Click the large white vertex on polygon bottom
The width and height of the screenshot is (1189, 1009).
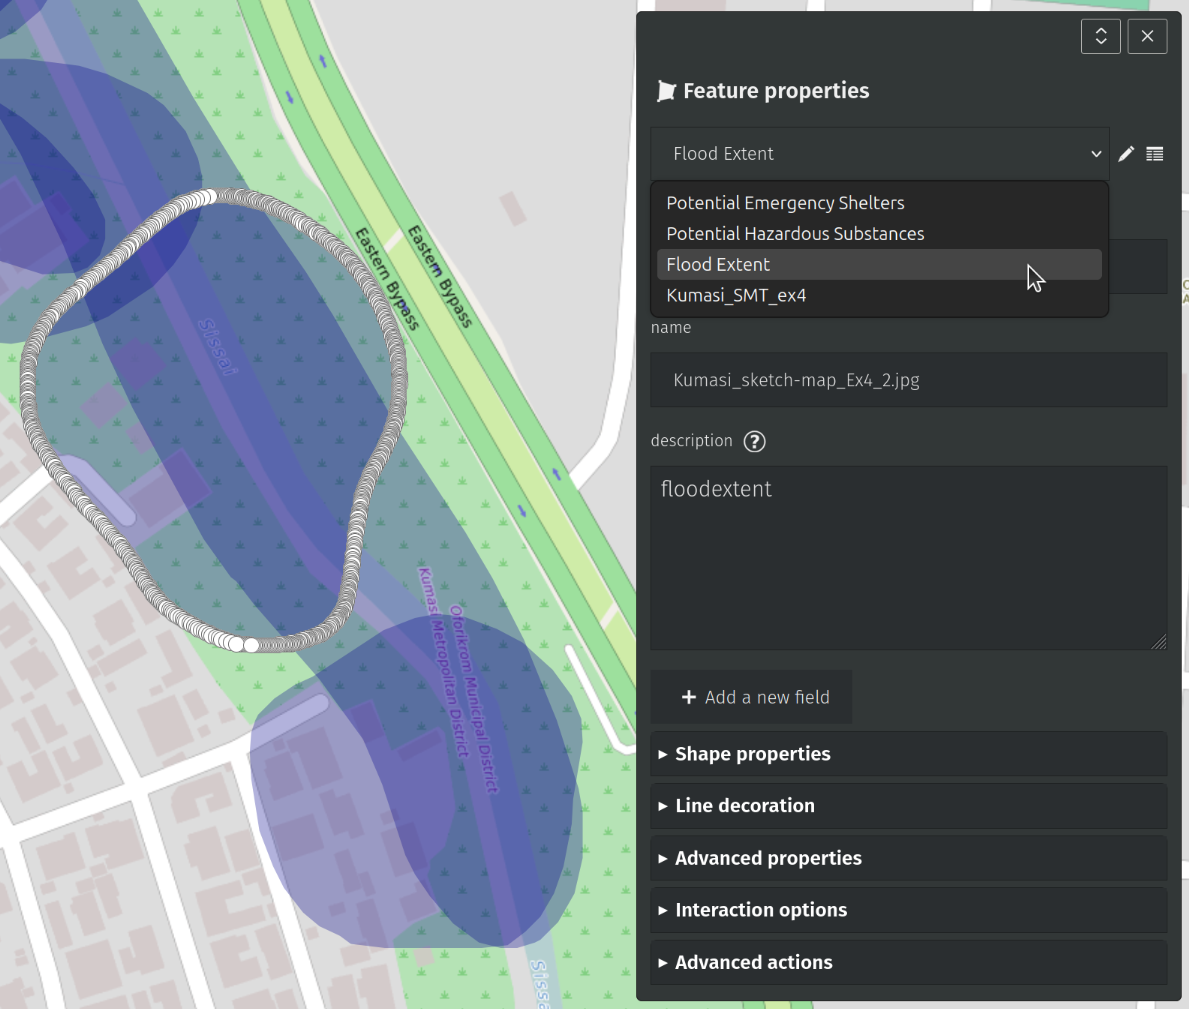pos(251,645)
